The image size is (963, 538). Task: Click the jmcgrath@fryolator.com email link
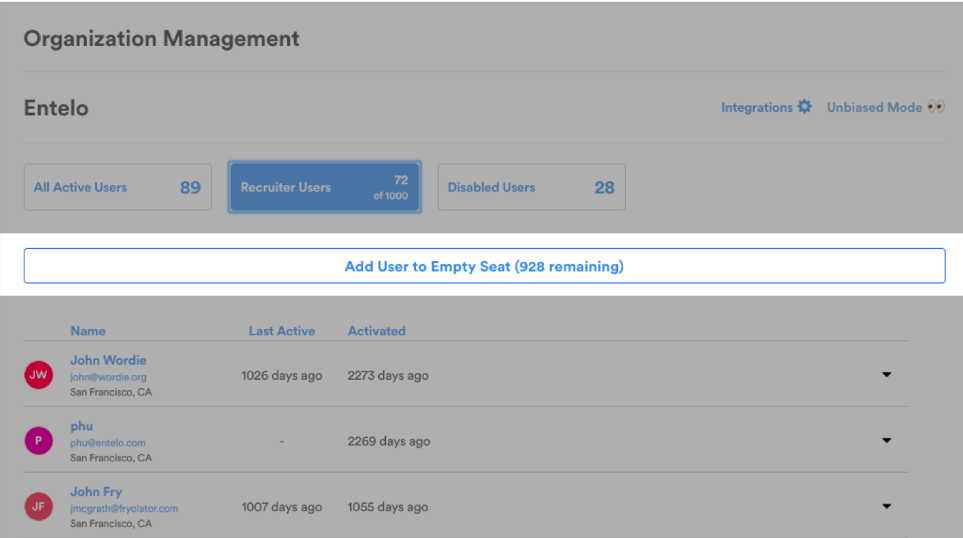[124, 509]
